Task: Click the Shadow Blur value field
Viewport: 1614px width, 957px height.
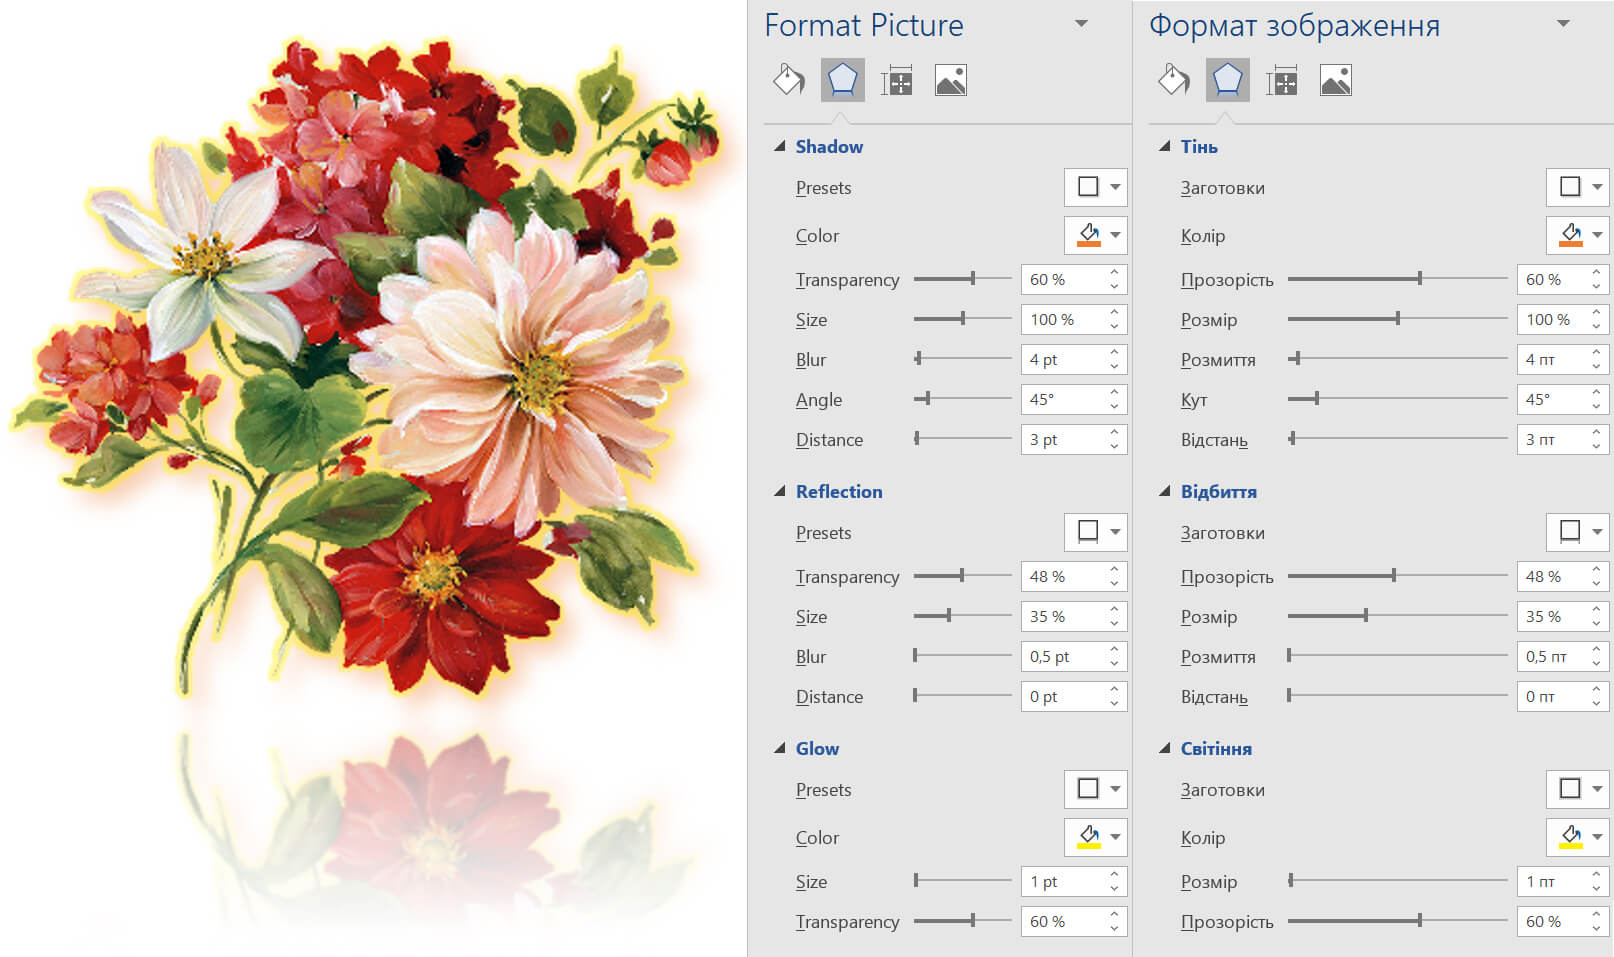Action: 1062,360
